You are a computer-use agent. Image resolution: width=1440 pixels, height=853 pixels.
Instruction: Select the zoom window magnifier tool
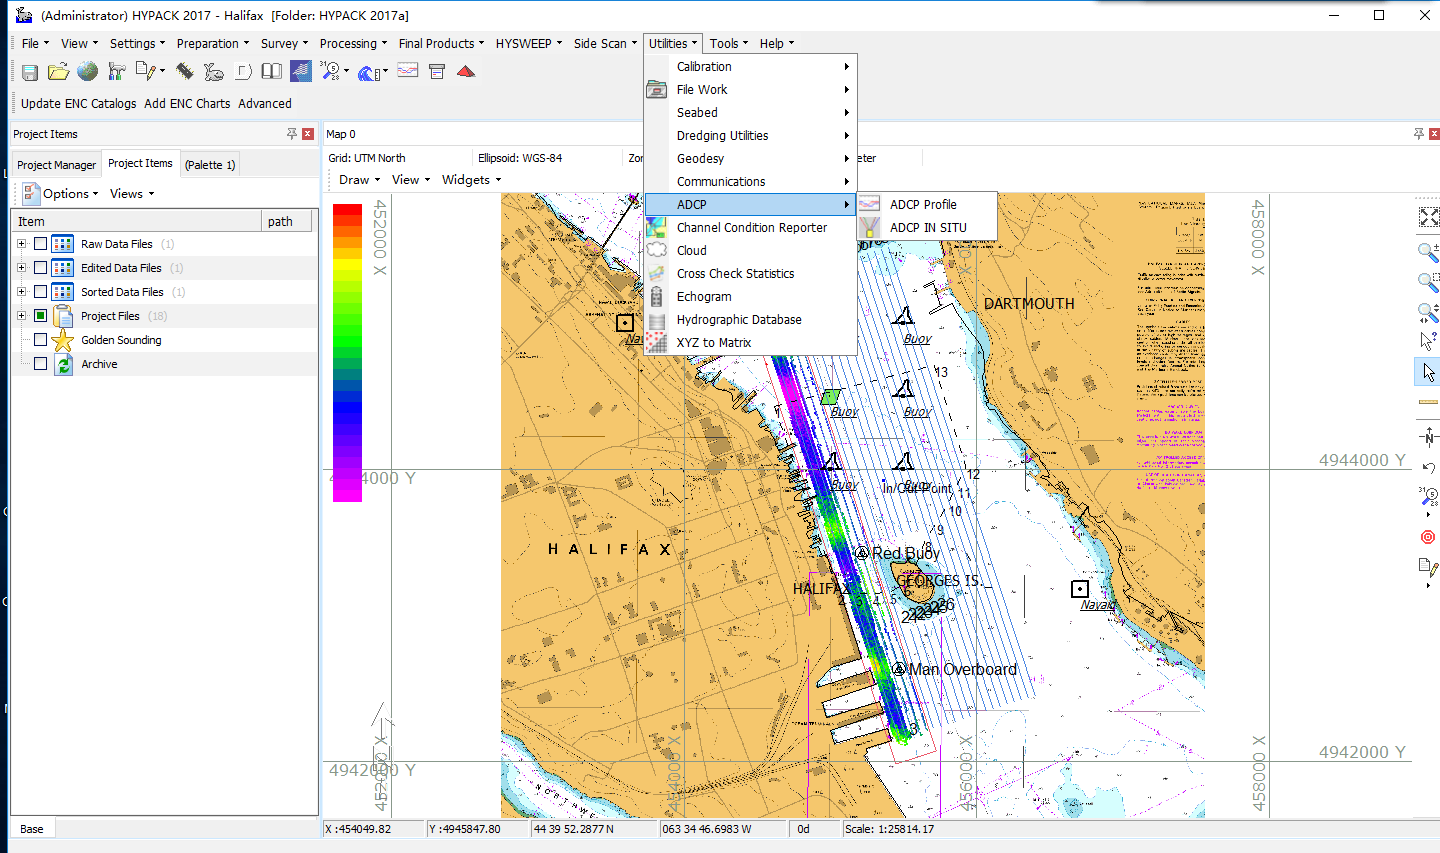click(x=1429, y=282)
